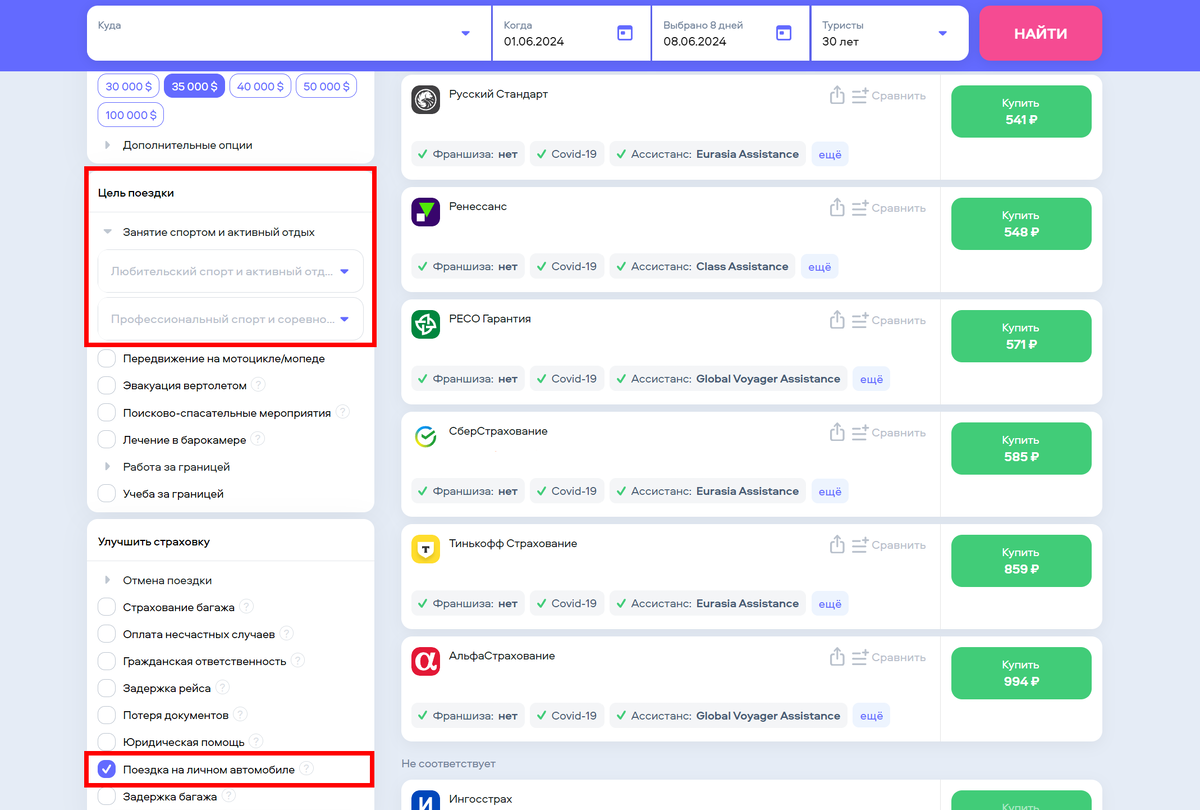The image size is (1200, 810).
Task: Tick the Учеба за границей checkbox
Action: tap(107, 493)
